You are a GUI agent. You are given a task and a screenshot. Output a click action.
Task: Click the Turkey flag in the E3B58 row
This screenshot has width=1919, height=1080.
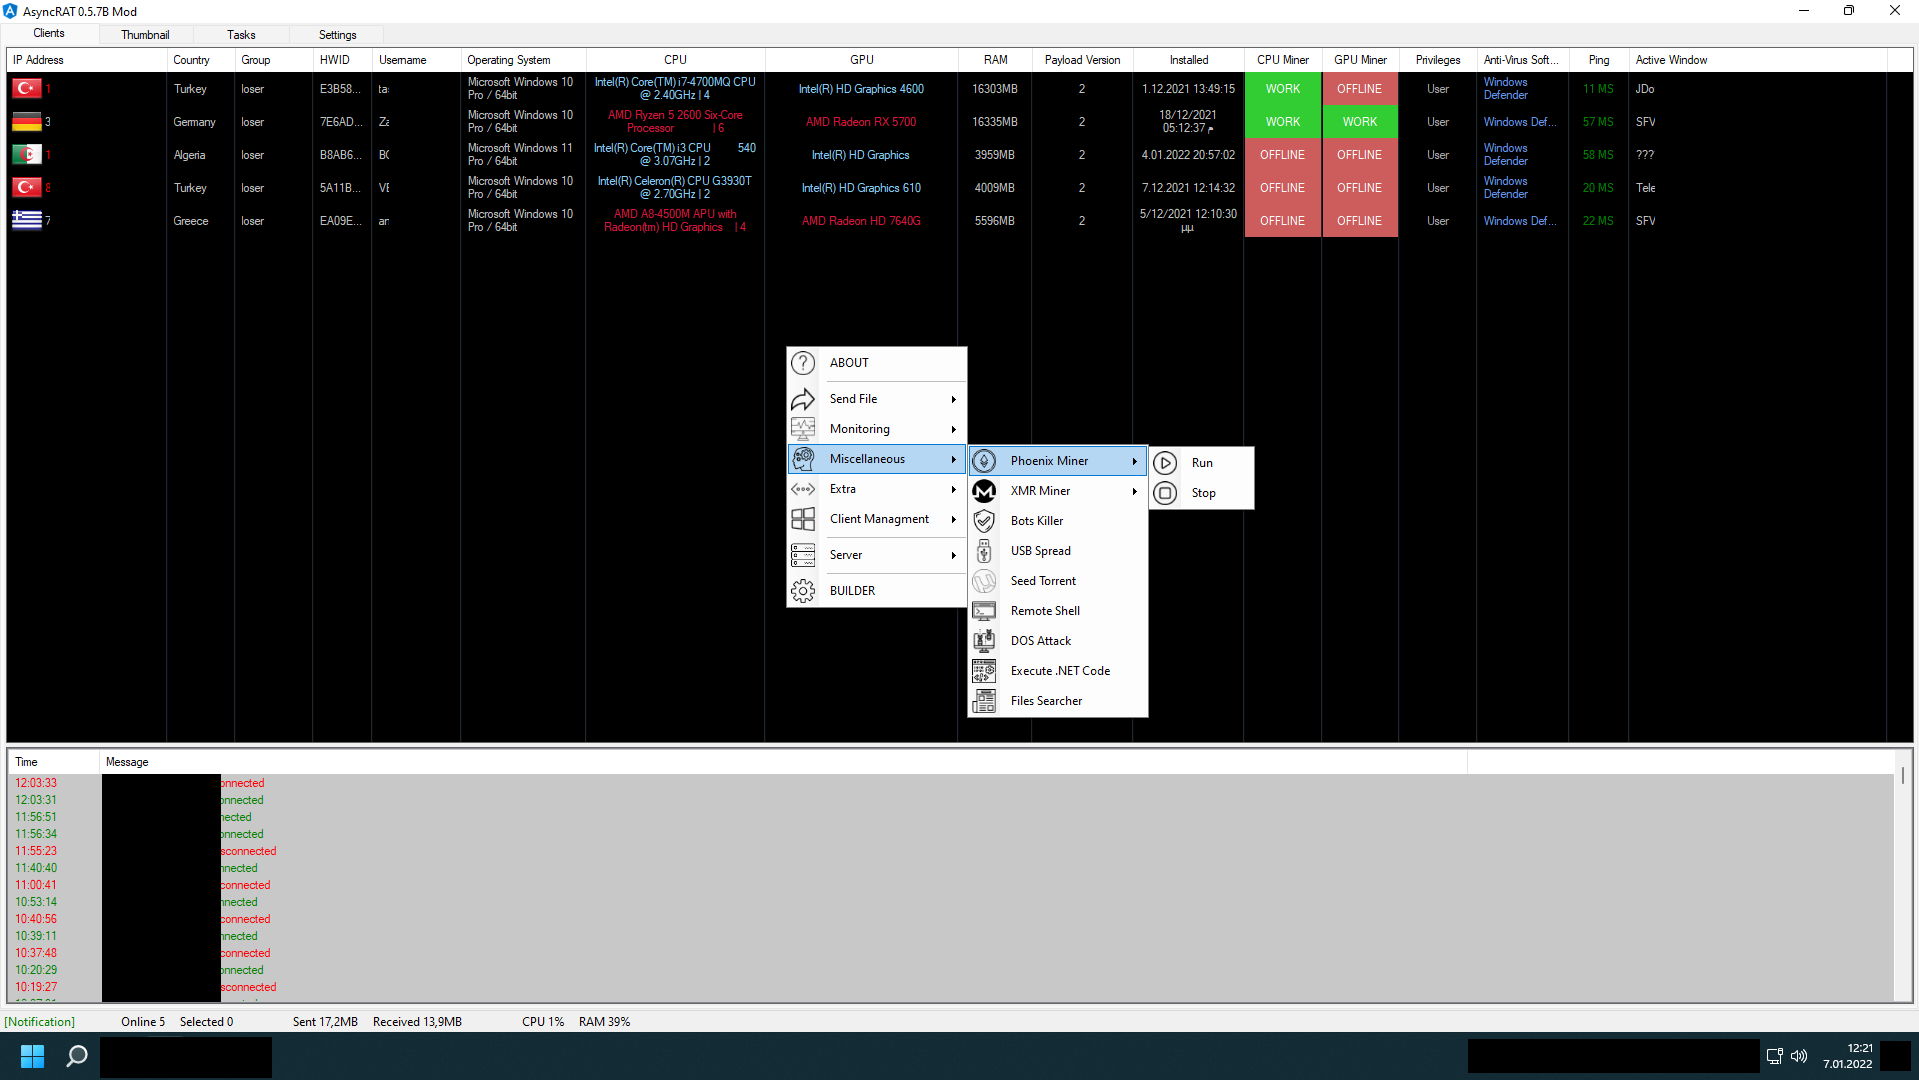[x=27, y=89]
